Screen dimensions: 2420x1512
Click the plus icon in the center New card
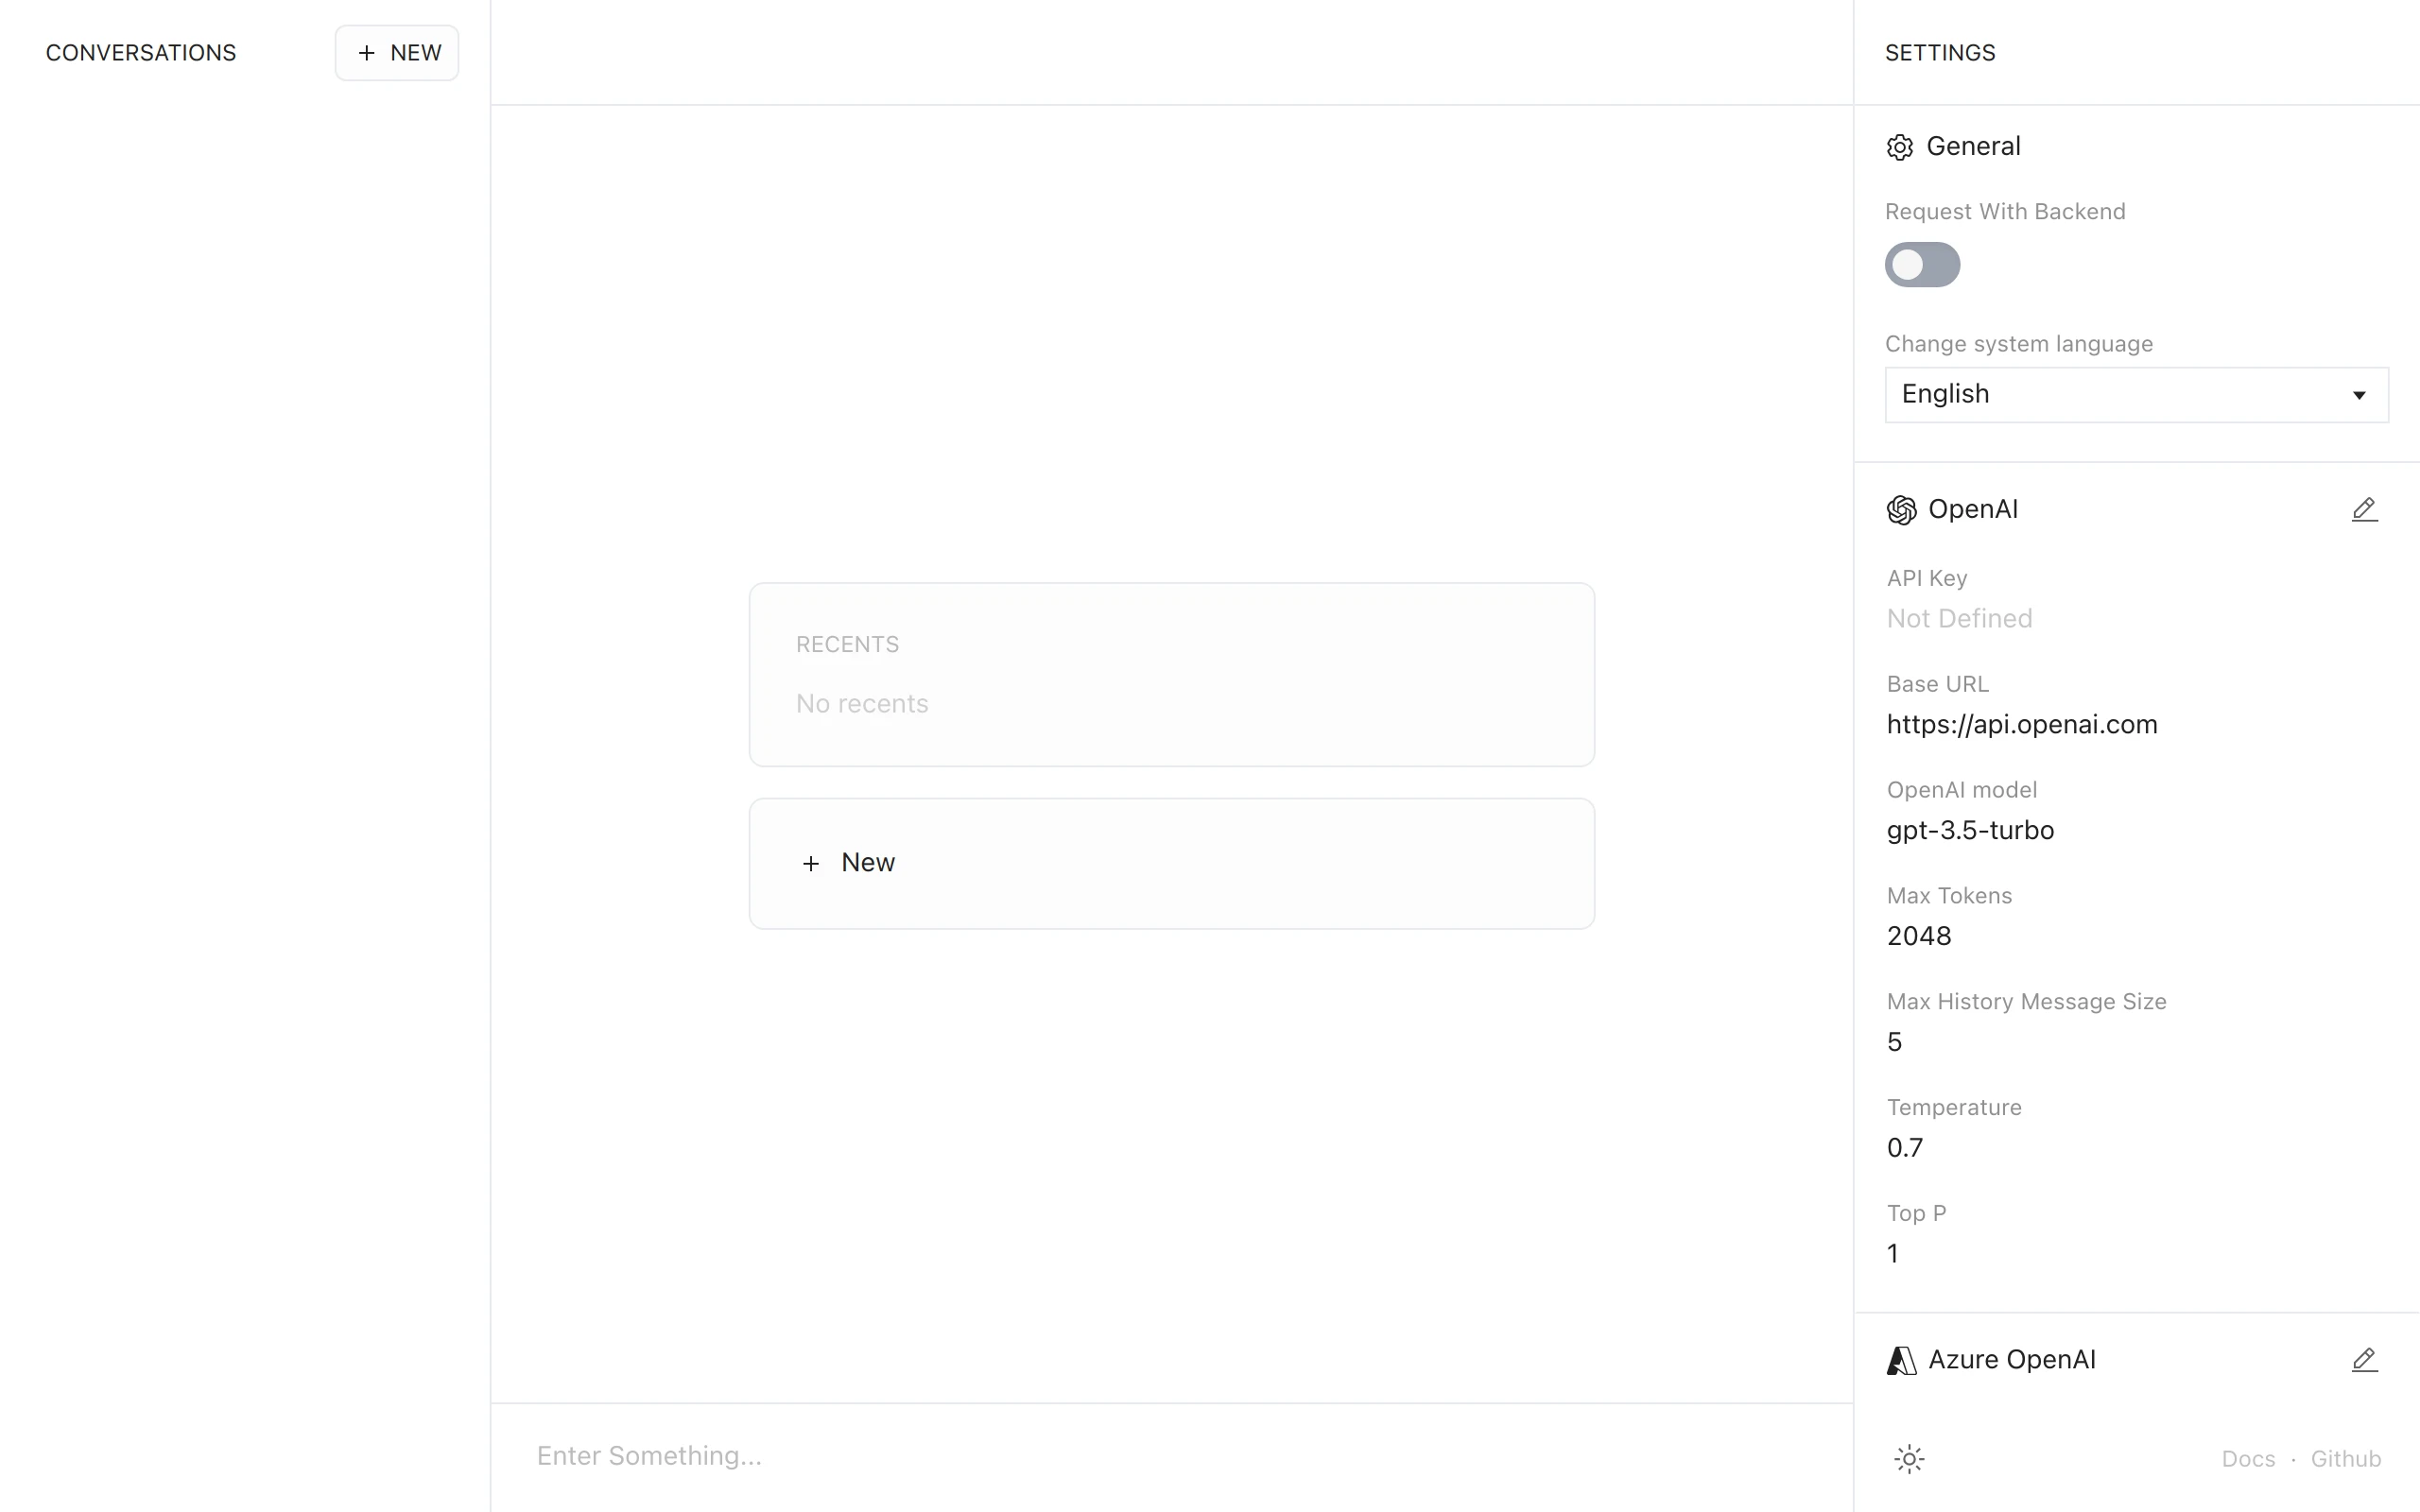(x=811, y=863)
